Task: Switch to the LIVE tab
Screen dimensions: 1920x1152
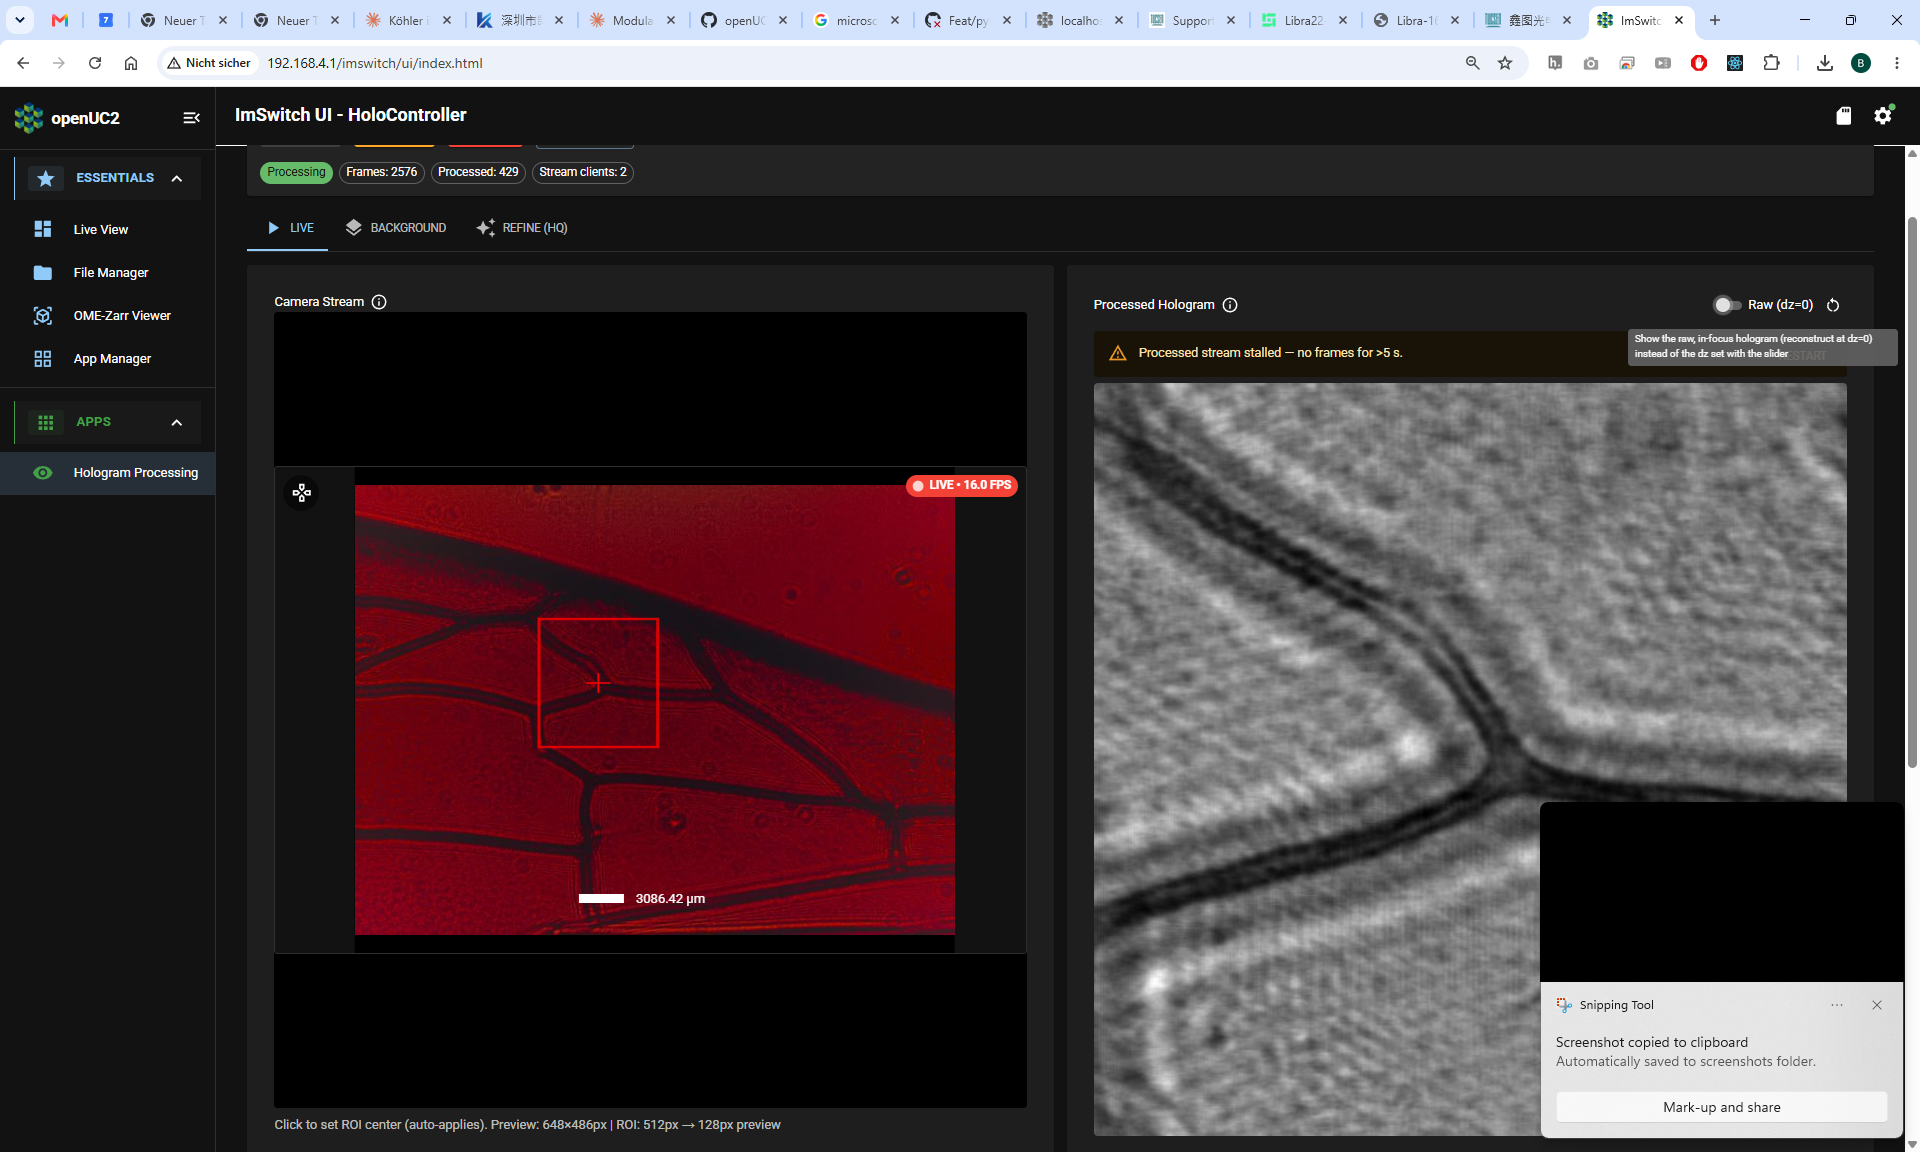Action: pyautogui.click(x=288, y=228)
